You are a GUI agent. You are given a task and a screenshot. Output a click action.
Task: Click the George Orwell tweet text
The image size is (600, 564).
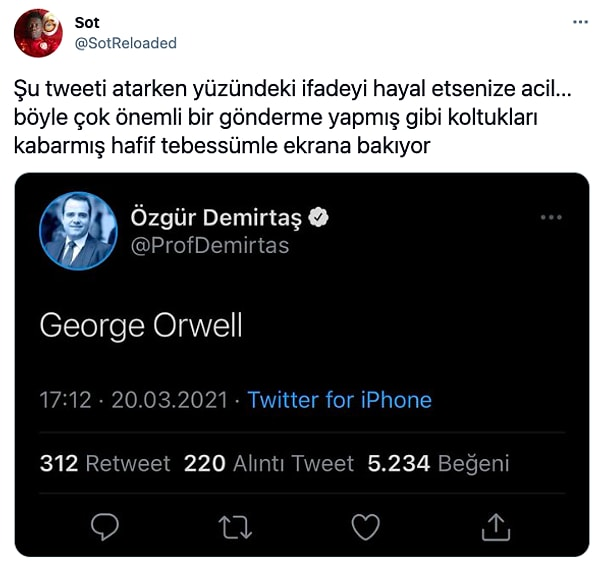[x=141, y=326]
